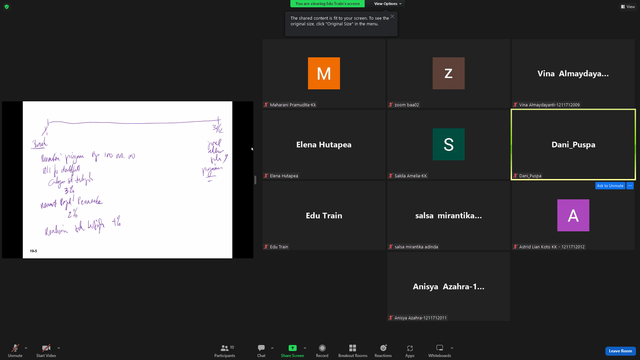Click muted mic icon on Maharani Pramudita label
640x360 pixels.
pos(266,105)
